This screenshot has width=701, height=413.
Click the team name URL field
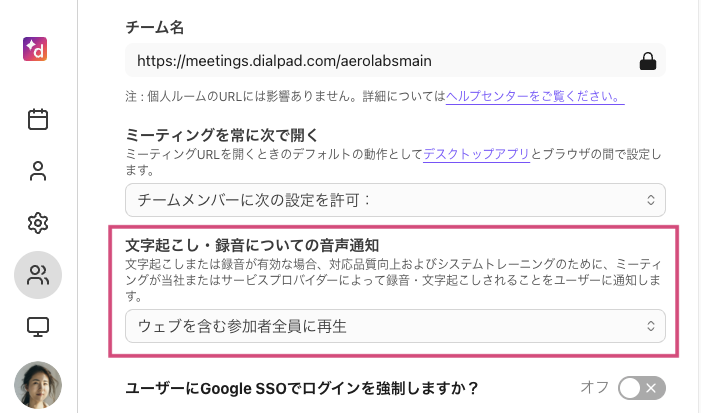tap(380, 61)
